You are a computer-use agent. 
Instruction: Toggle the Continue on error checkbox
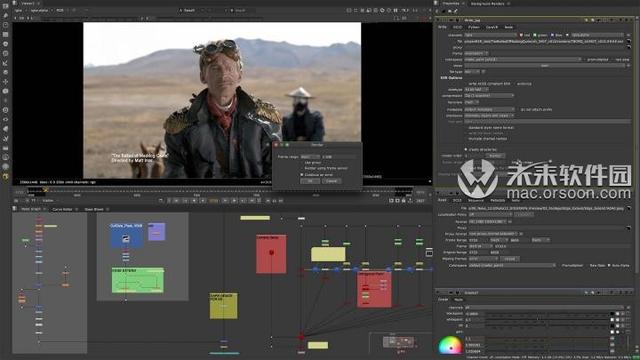click(302, 175)
